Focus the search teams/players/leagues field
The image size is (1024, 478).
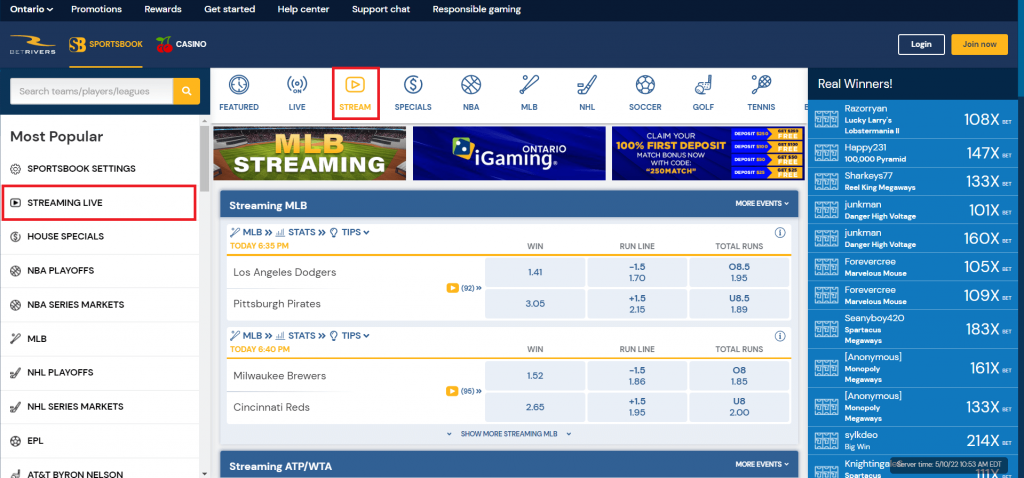click(x=91, y=91)
